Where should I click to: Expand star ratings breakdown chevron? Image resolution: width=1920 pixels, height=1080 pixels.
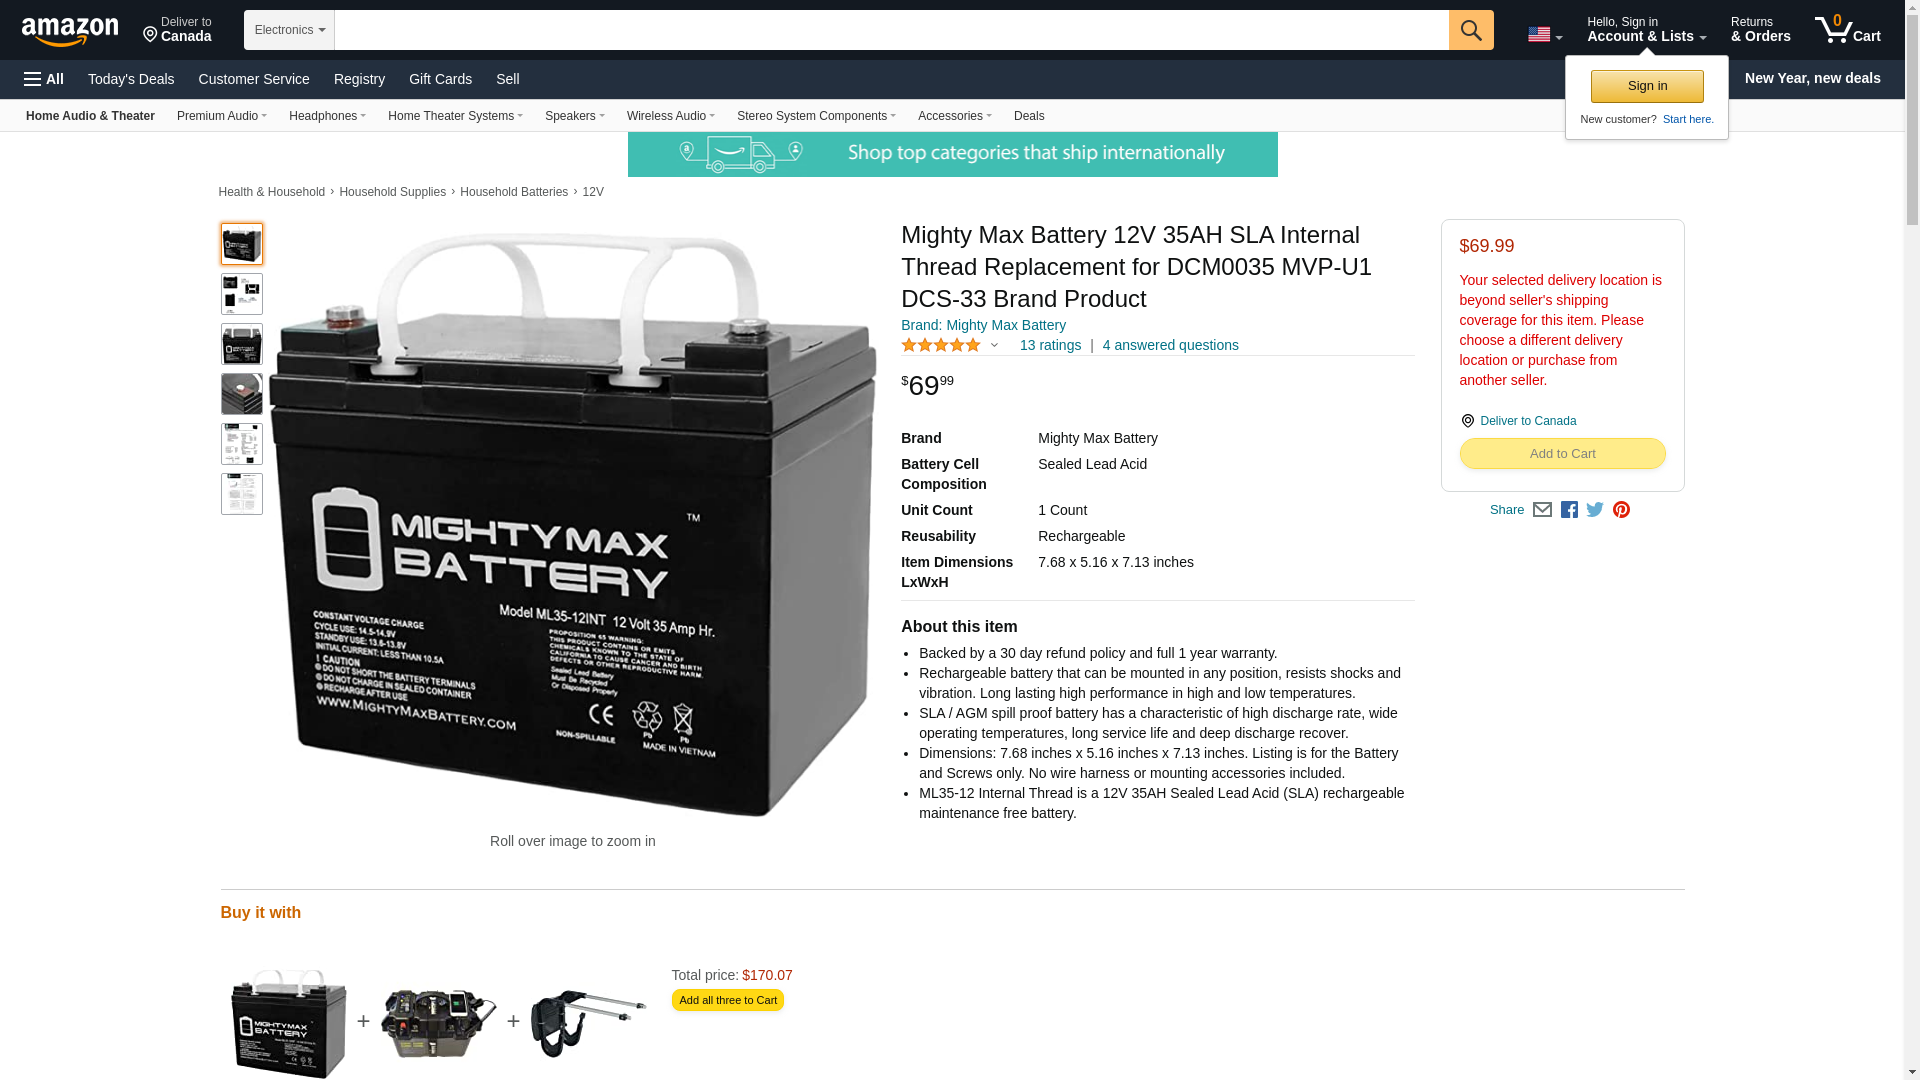[x=994, y=346]
